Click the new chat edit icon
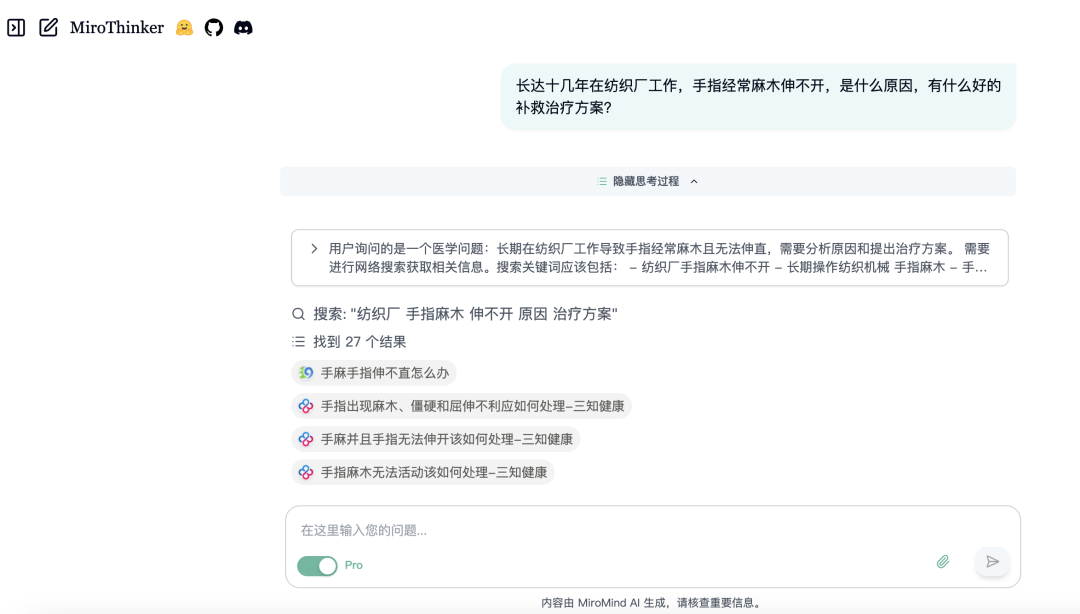The image size is (1080, 614). [x=48, y=28]
